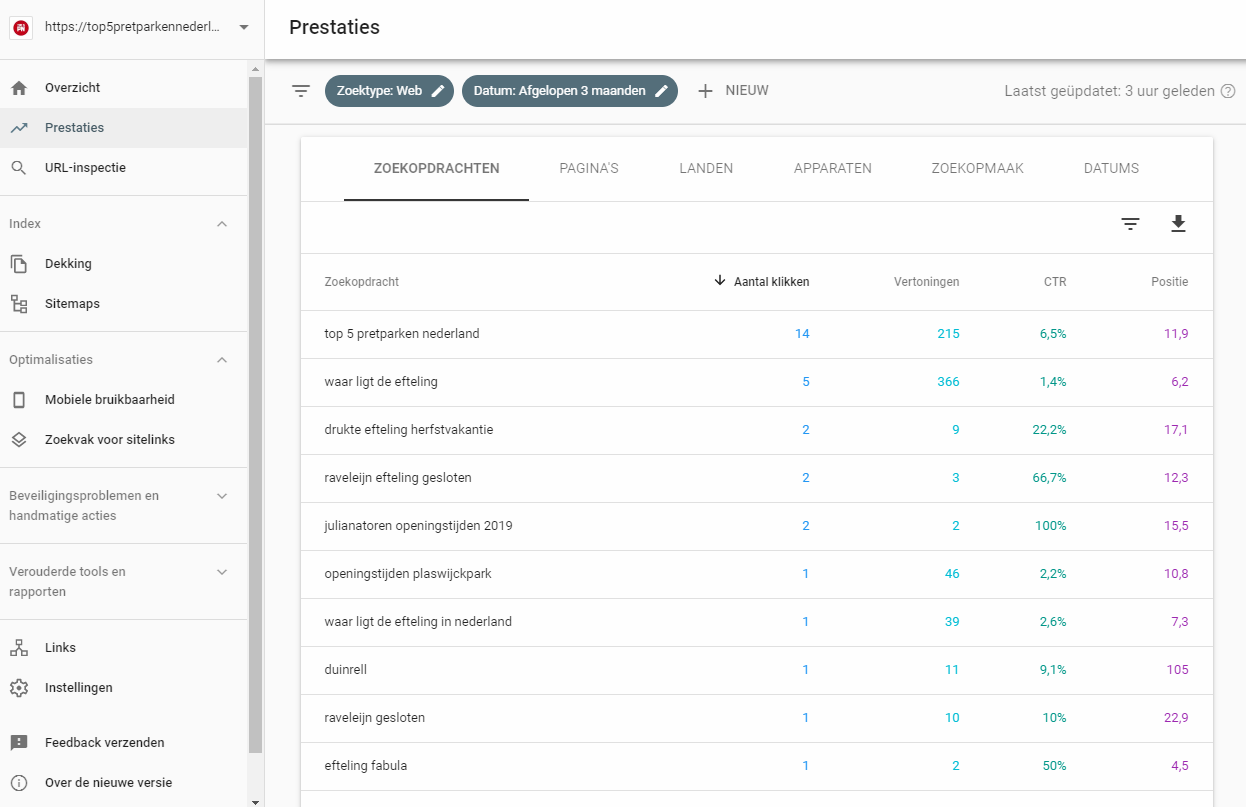Click the URL-inspectie magnifier icon
This screenshot has height=807, width=1246.
point(19,168)
